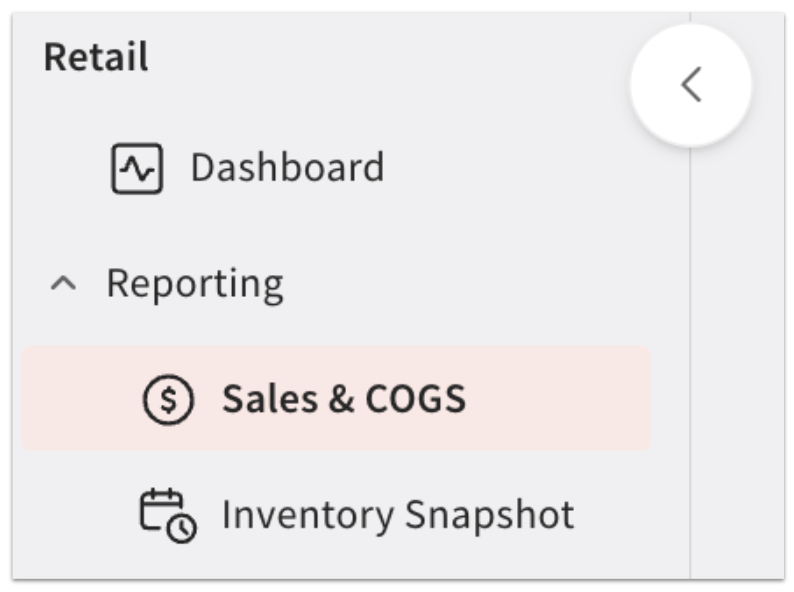Click the upward caret beside Reporting
Screen dimensions: 794x592
pyautogui.click(x=62, y=284)
